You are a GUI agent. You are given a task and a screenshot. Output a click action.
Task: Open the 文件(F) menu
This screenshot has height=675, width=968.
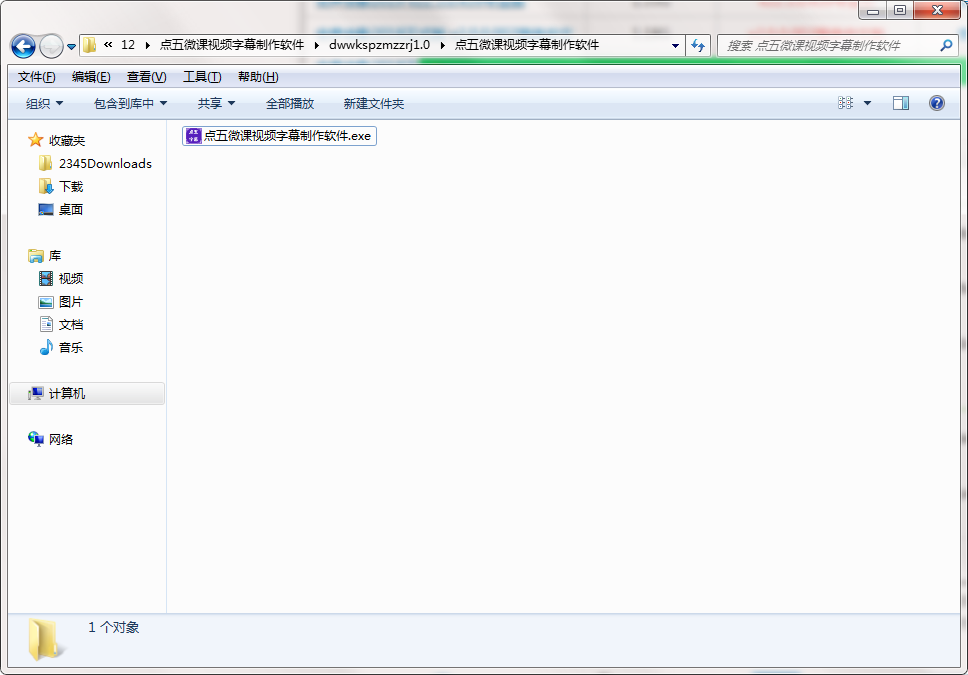[36, 77]
